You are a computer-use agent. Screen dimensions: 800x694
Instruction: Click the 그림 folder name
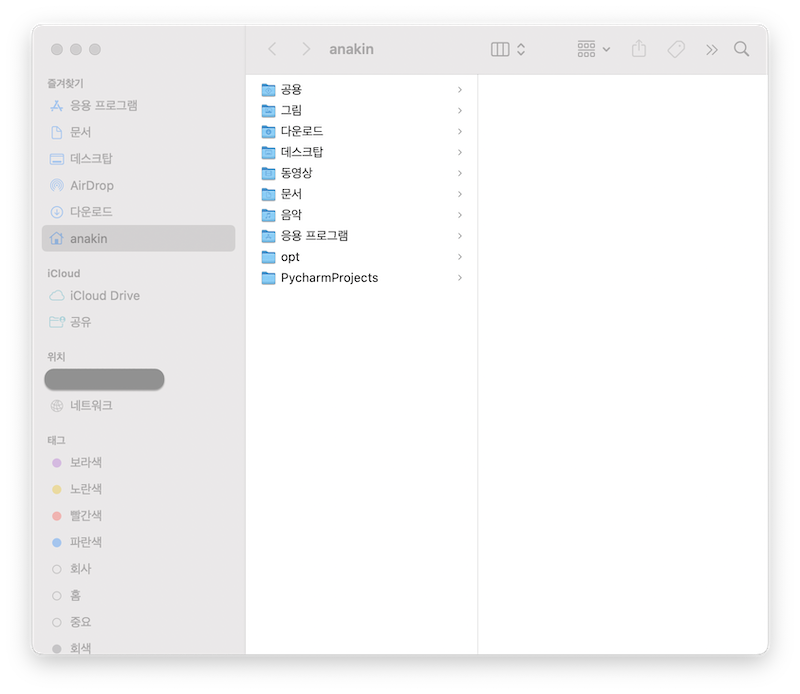click(291, 111)
